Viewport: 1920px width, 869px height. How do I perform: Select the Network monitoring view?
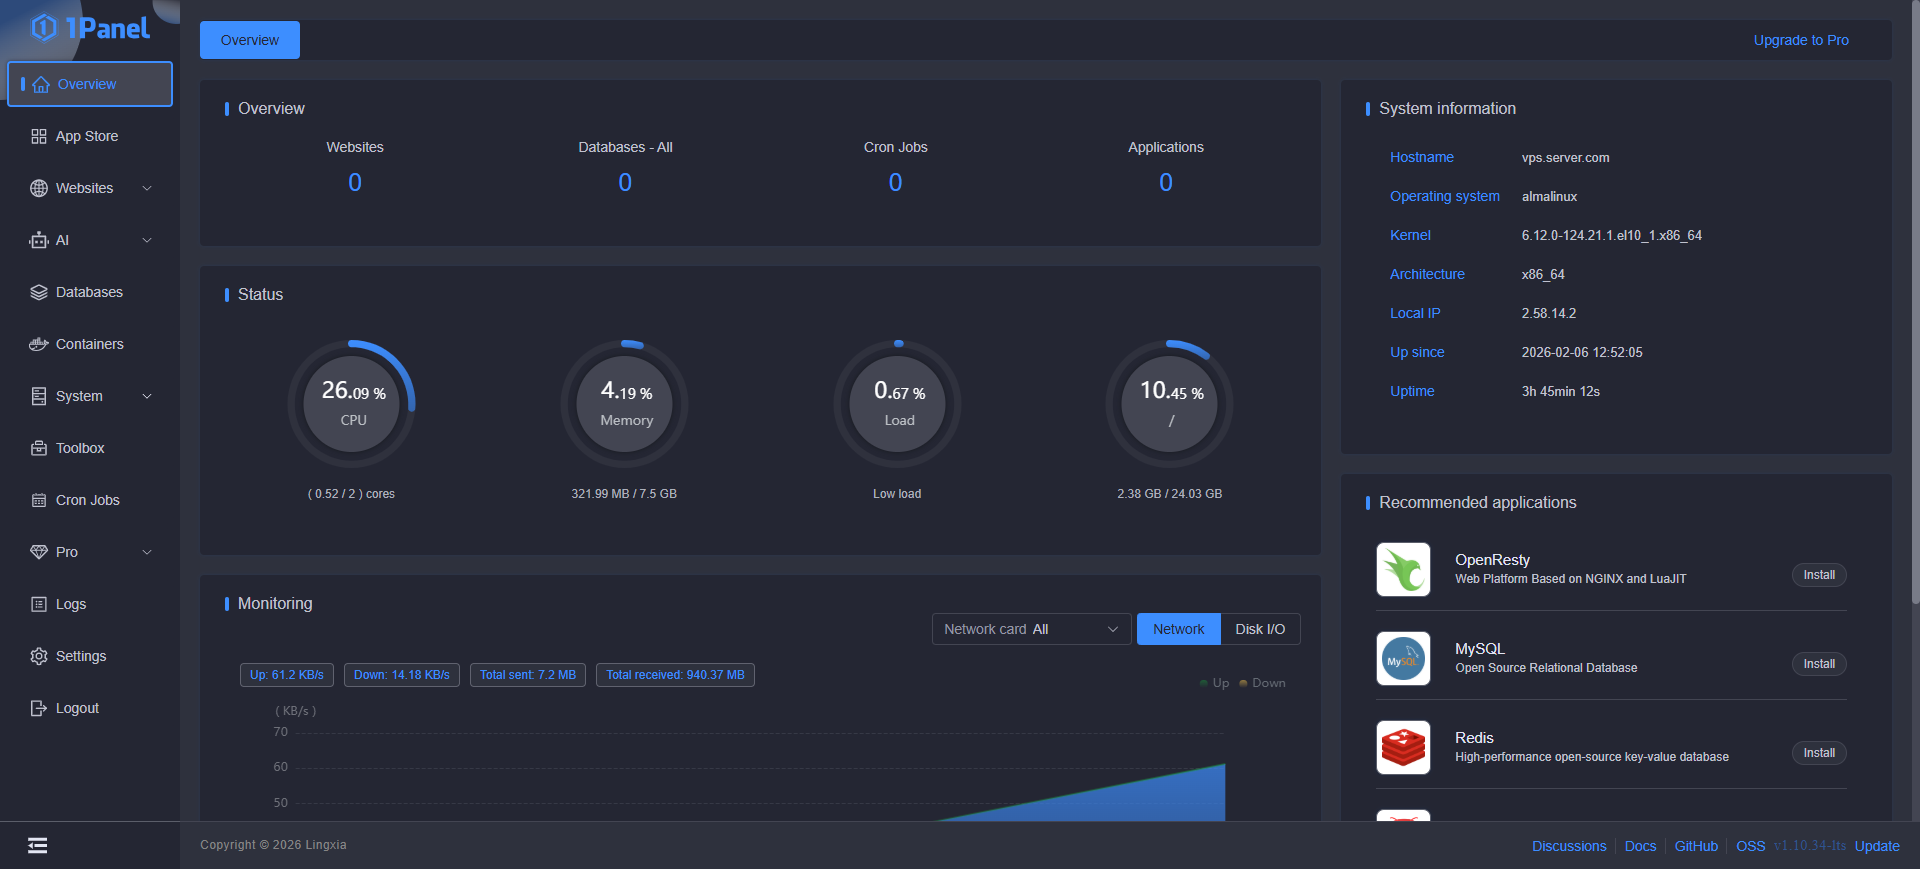click(x=1178, y=629)
